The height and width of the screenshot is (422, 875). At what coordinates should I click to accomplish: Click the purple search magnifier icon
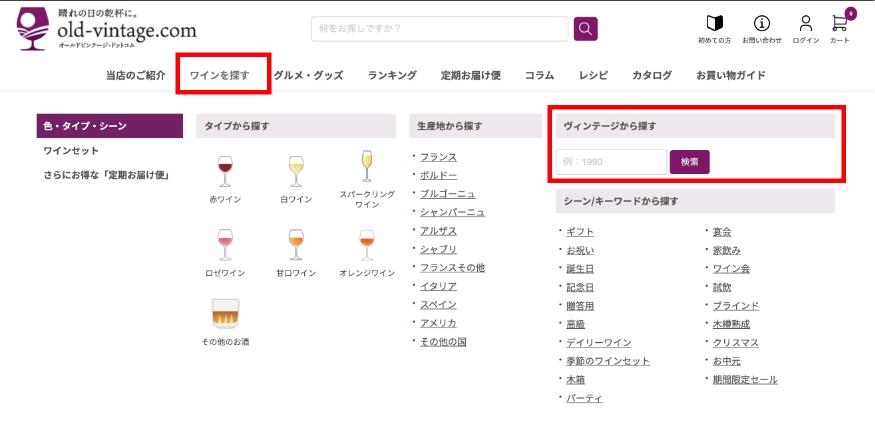(585, 28)
